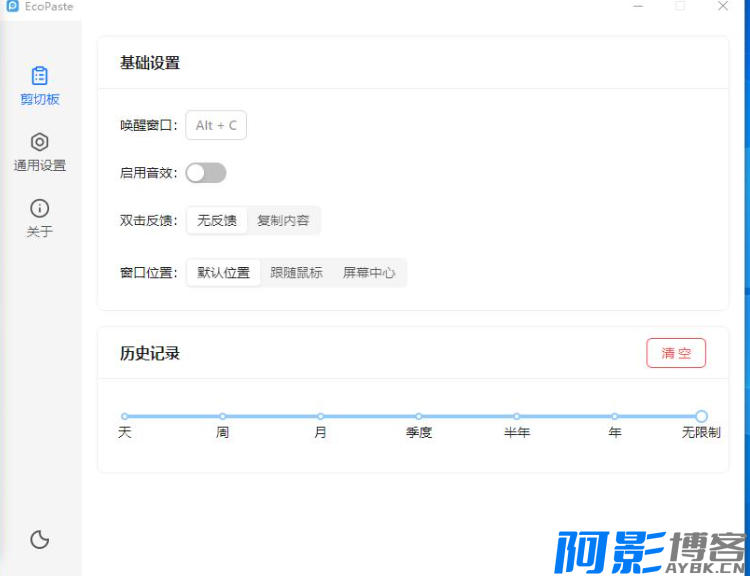Open the 剪切板 clipboard section
This screenshot has height=576, width=750.
(40, 86)
